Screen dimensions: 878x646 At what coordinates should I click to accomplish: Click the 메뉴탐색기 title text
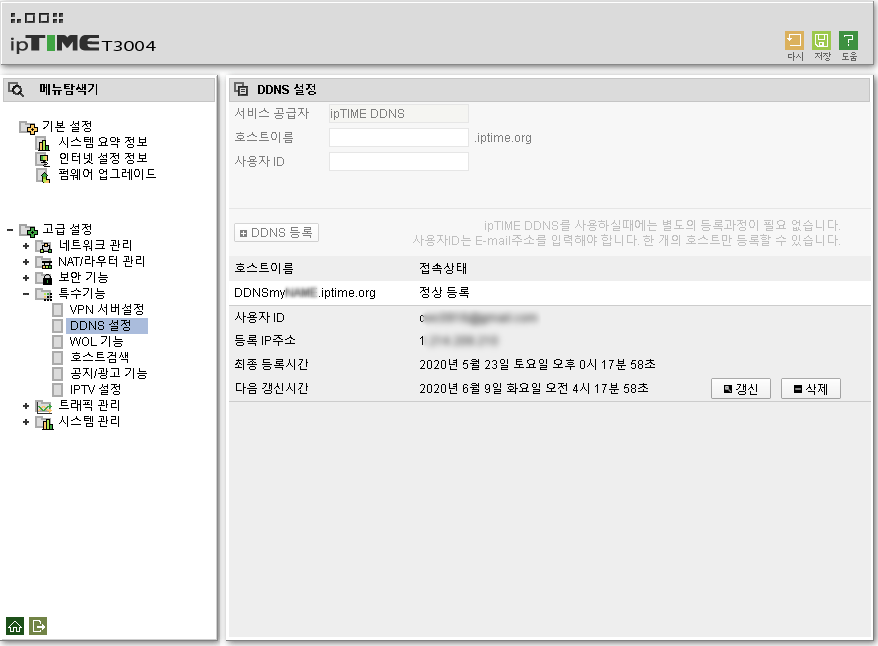[x=68, y=90]
